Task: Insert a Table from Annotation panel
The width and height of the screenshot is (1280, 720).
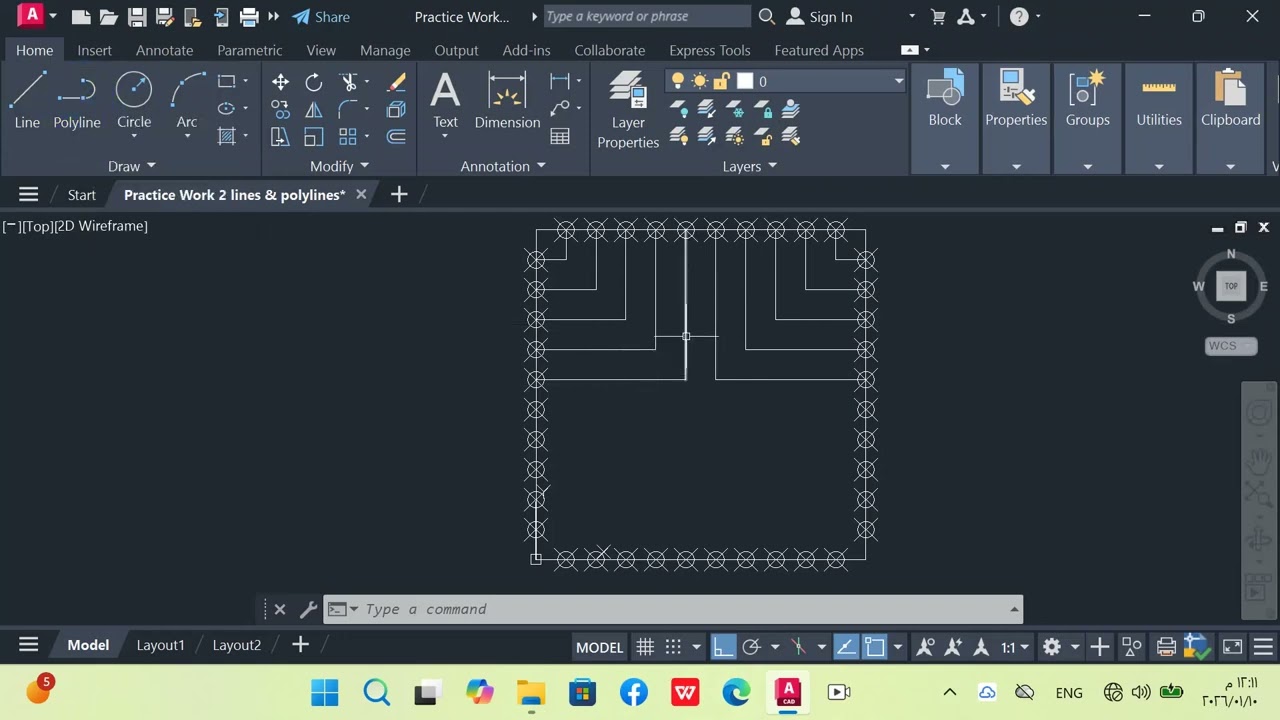Action: [560, 136]
